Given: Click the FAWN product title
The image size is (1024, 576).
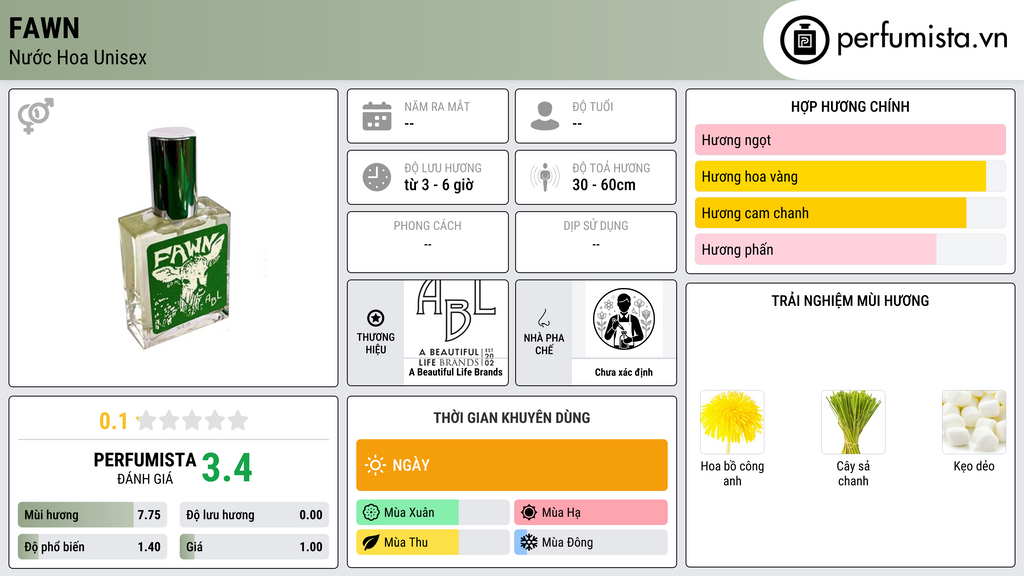Looking at the screenshot, I should click(x=44, y=29).
